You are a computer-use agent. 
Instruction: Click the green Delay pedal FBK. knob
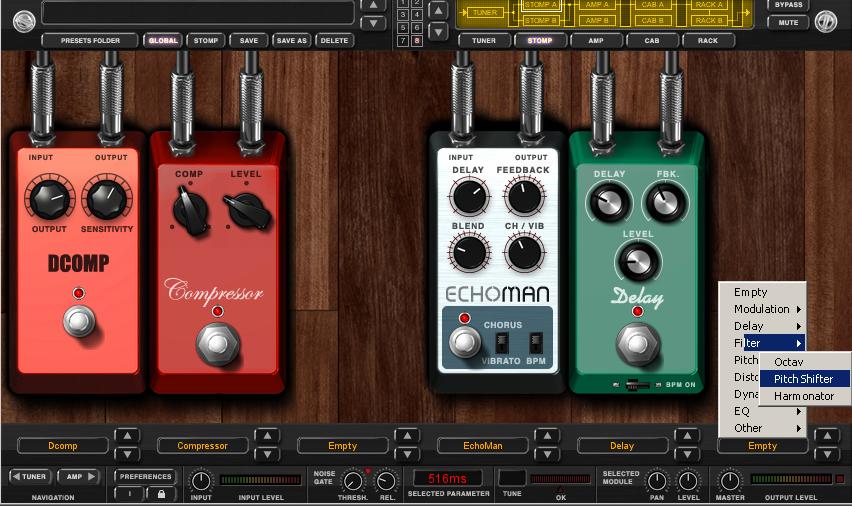pyautogui.click(x=666, y=202)
